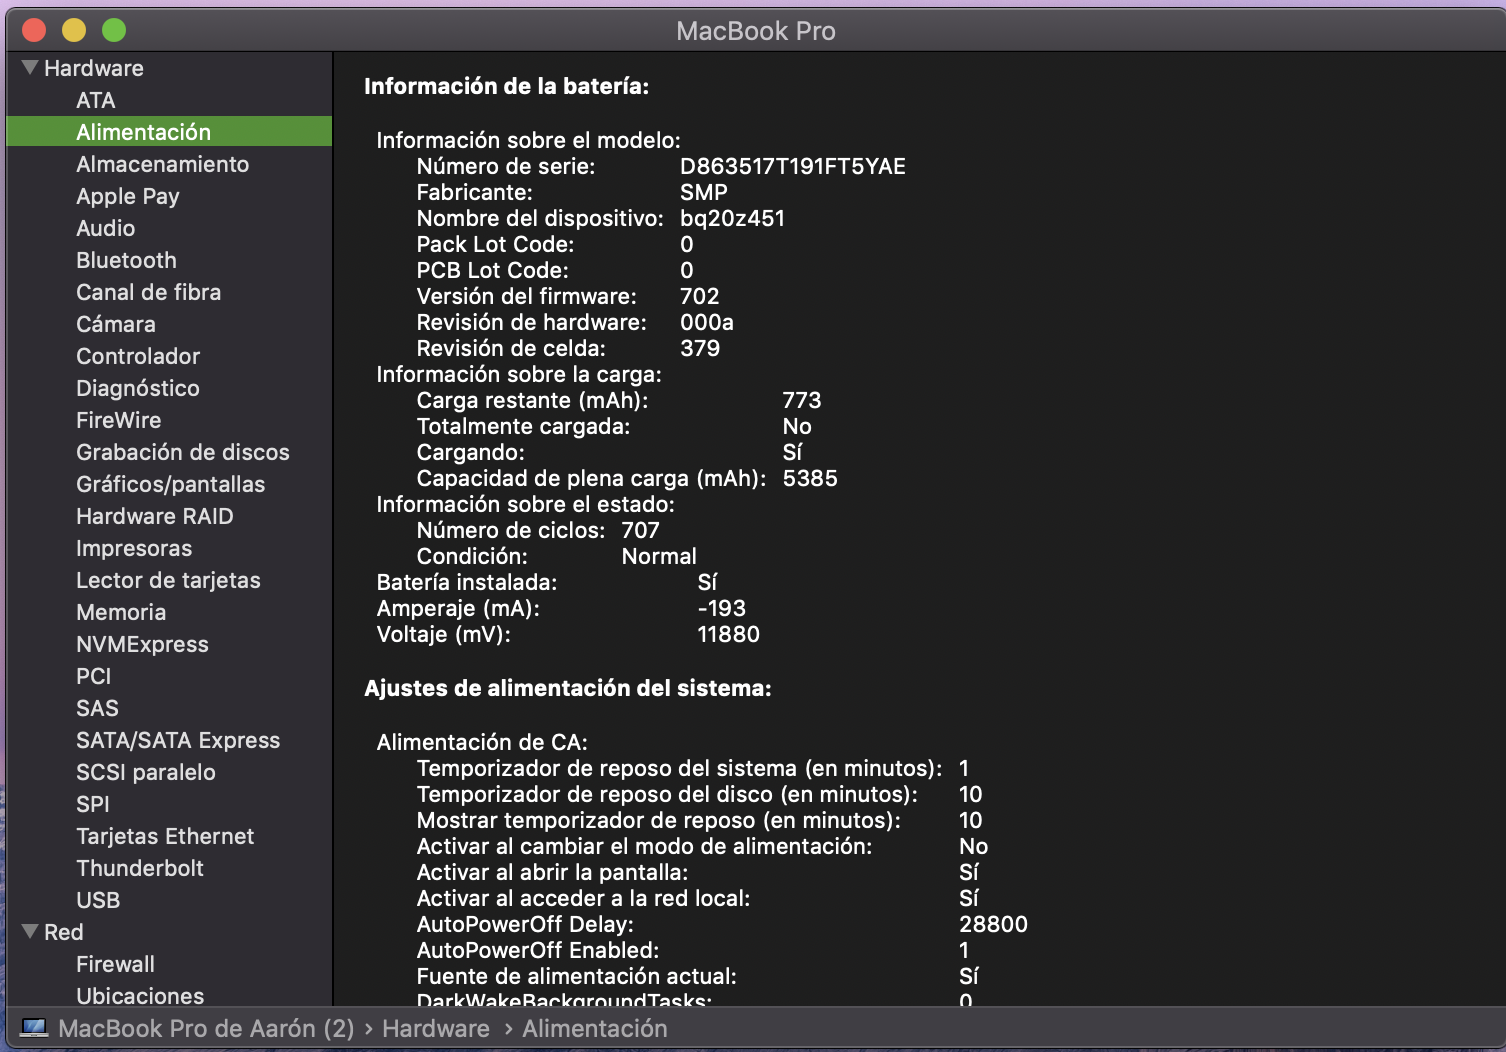The width and height of the screenshot is (1506, 1052).
Task: Select Grabación de discos
Action: pyautogui.click(x=183, y=452)
